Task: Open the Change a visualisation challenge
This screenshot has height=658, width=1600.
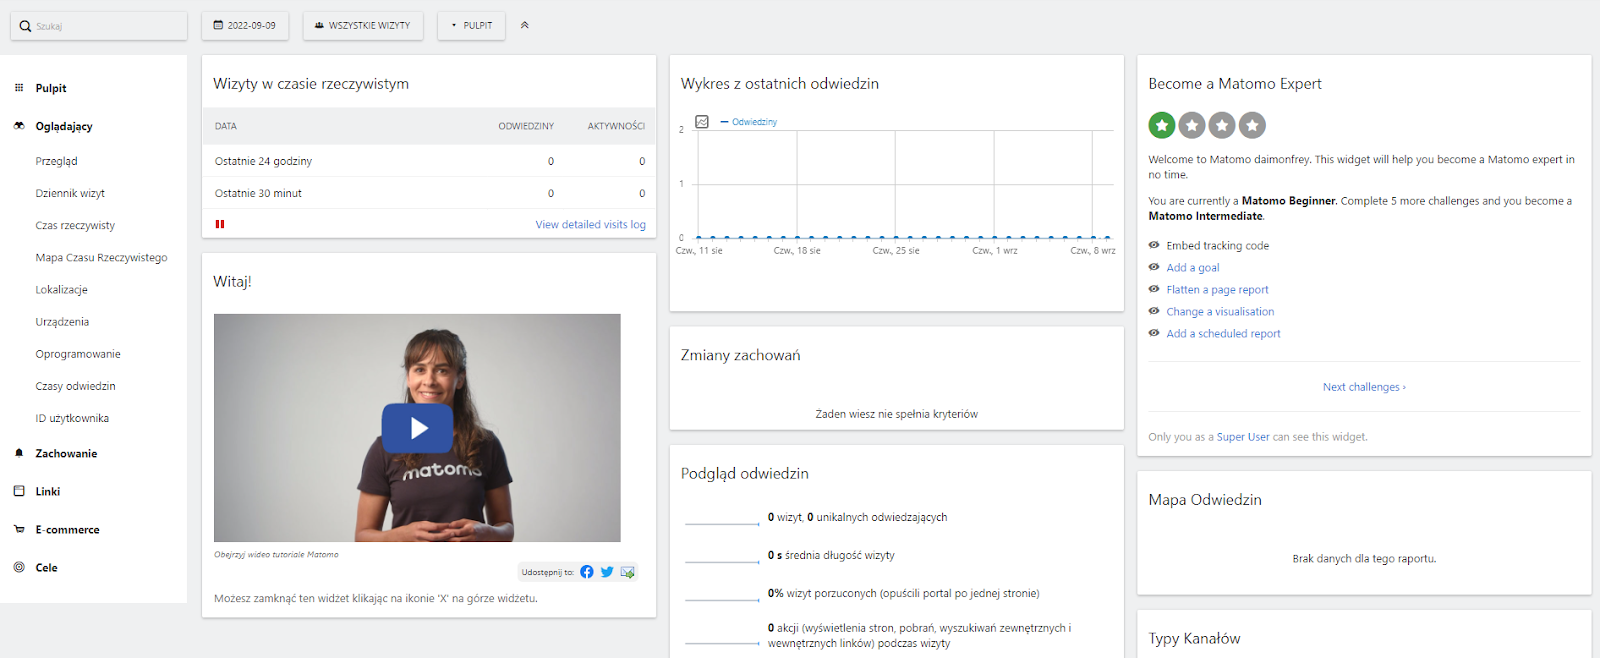Action: click(1220, 311)
